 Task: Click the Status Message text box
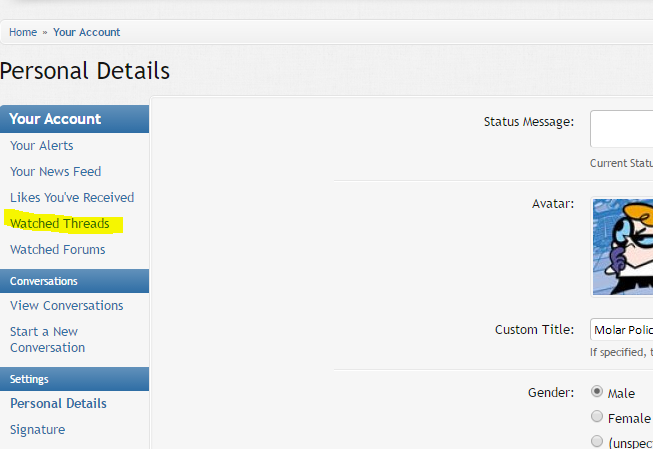[x=622, y=129]
